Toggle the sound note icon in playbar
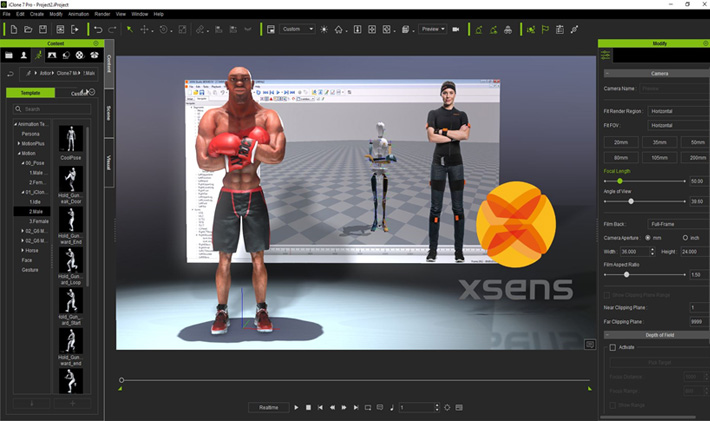This screenshot has height=421, width=710. pyautogui.click(x=392, y=407)
